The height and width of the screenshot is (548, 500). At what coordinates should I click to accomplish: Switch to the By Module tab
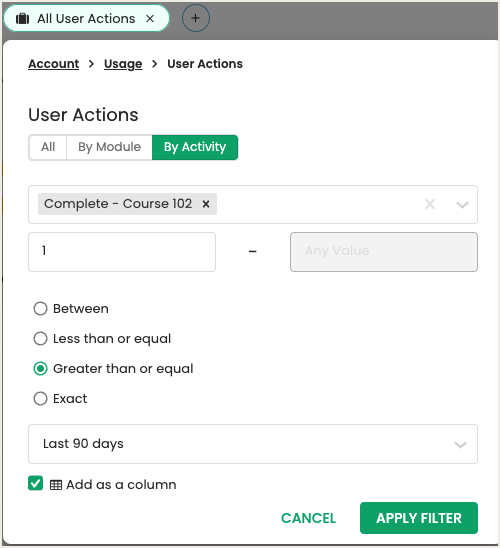(x=109, y=147)
